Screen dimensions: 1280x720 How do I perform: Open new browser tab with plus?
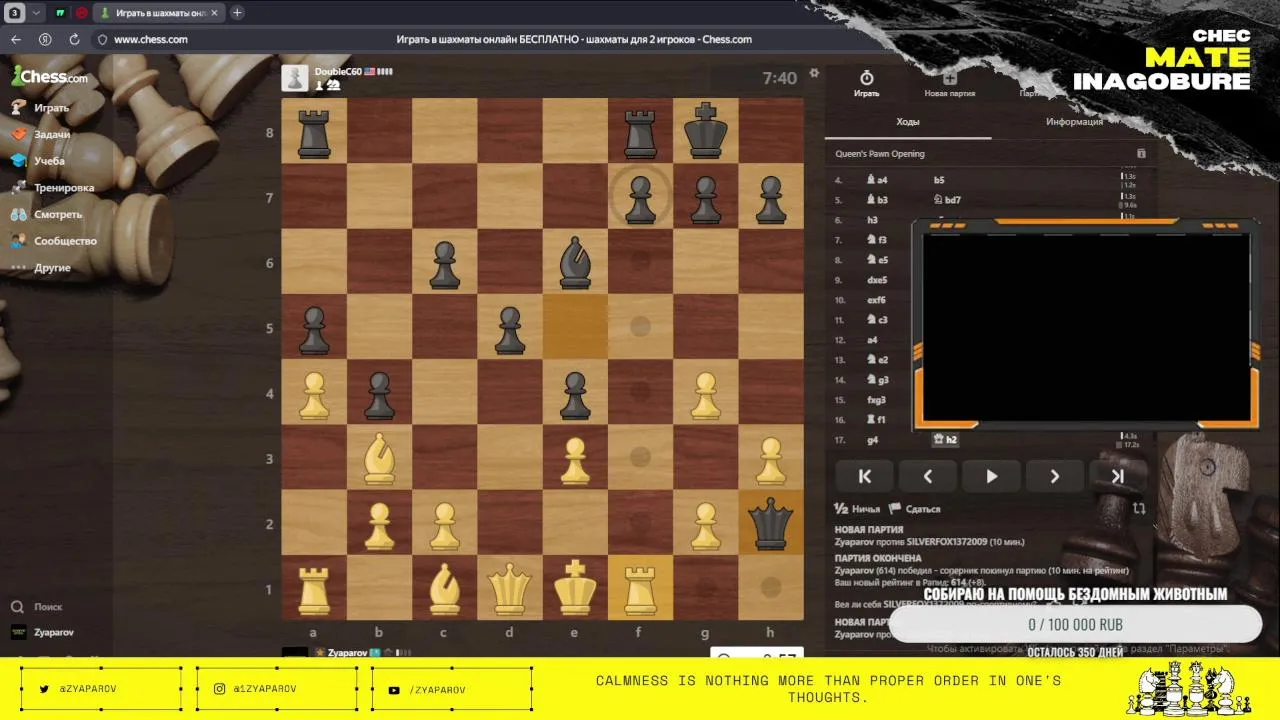click(237, 13)
